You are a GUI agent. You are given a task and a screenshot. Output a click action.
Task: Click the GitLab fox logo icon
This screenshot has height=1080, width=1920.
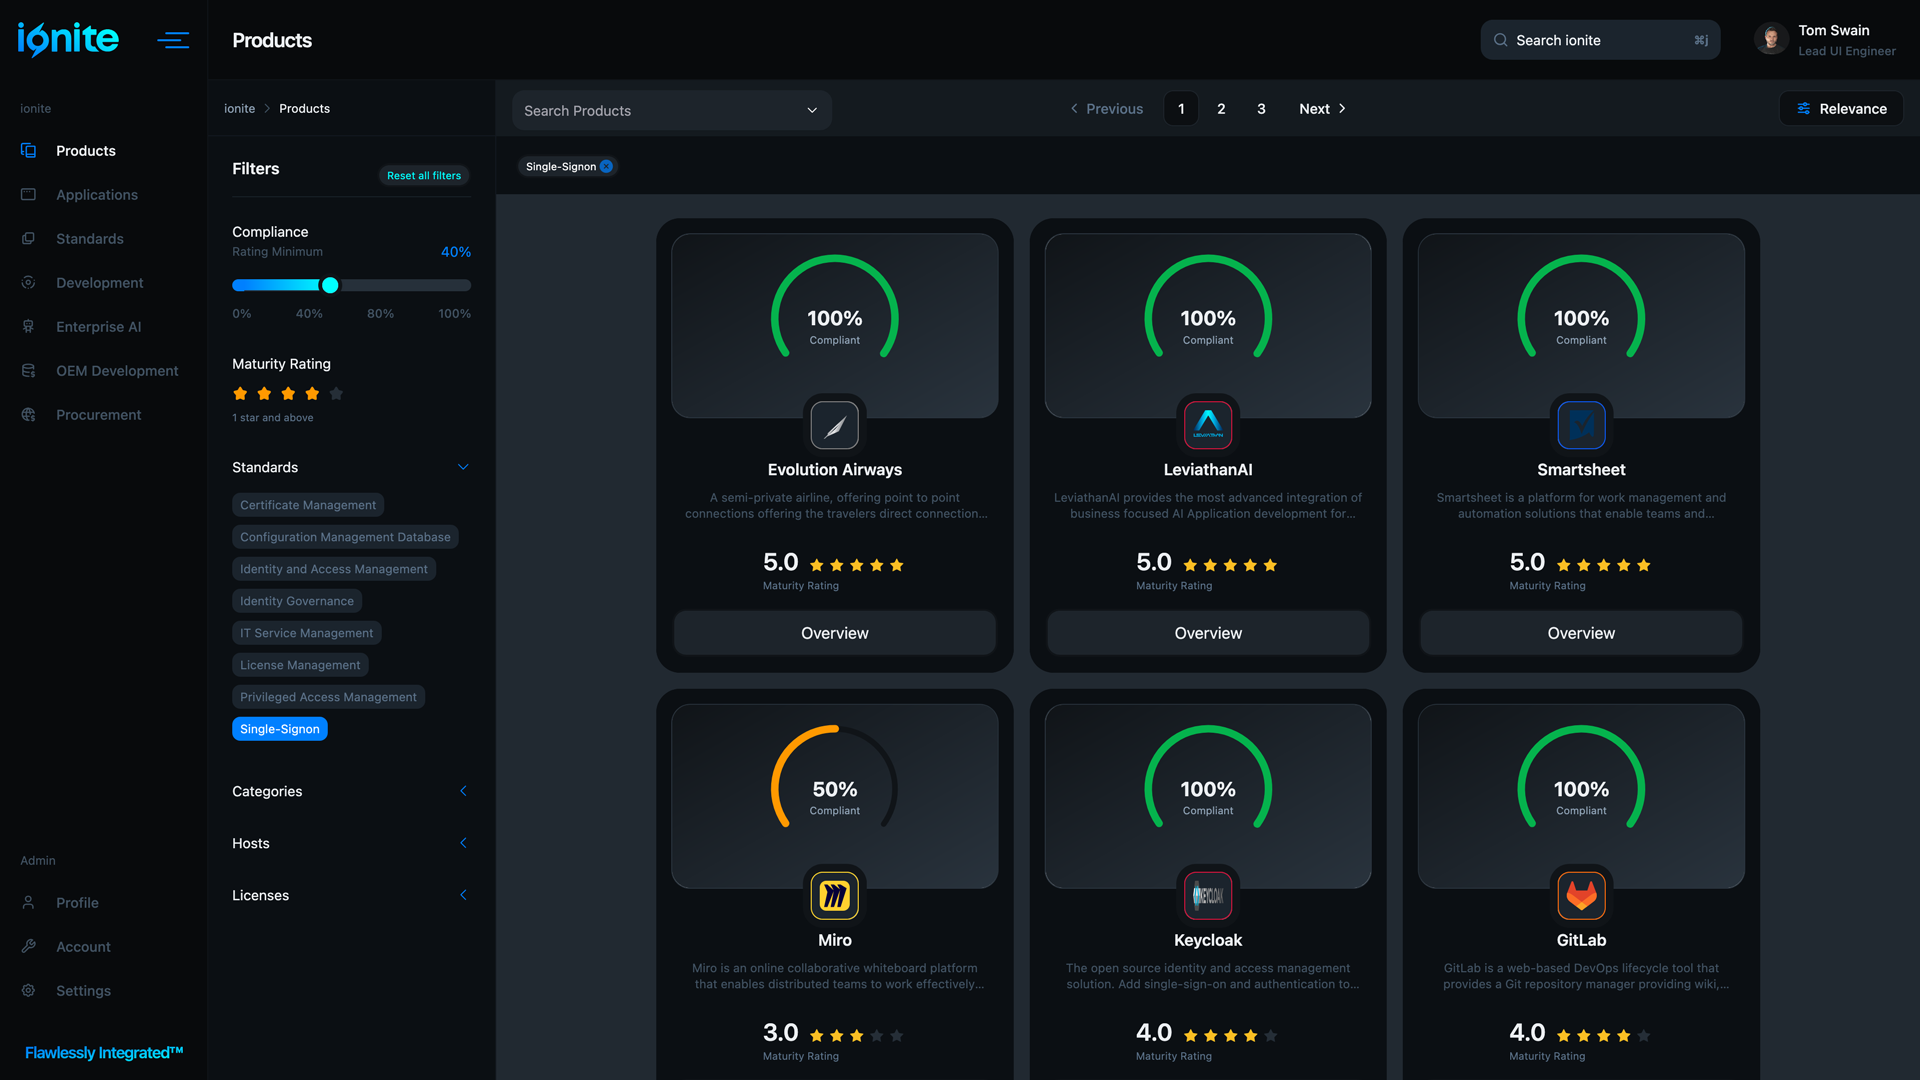coord(1581,896)
